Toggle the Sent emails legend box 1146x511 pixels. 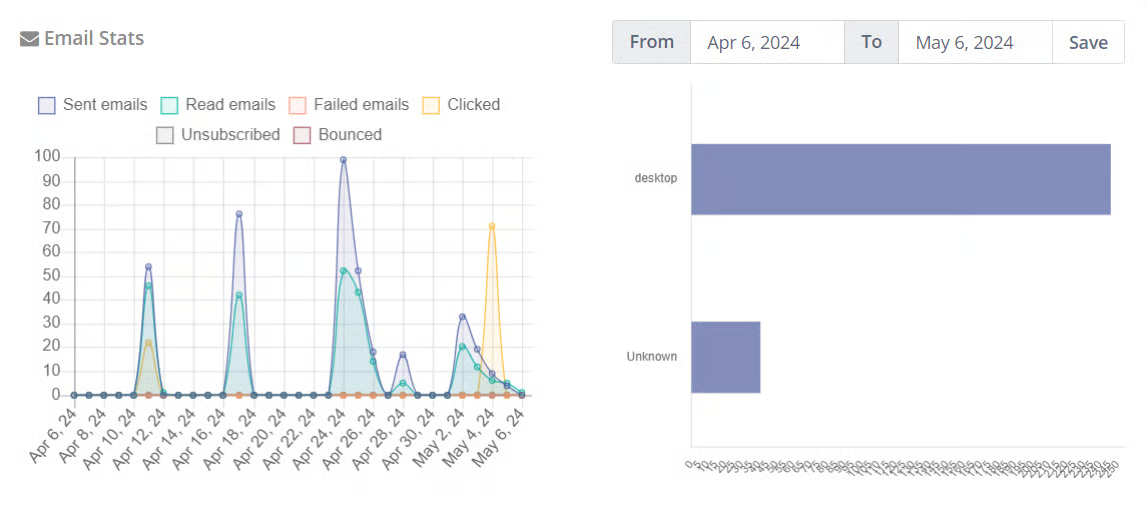[x=47, y=105]
